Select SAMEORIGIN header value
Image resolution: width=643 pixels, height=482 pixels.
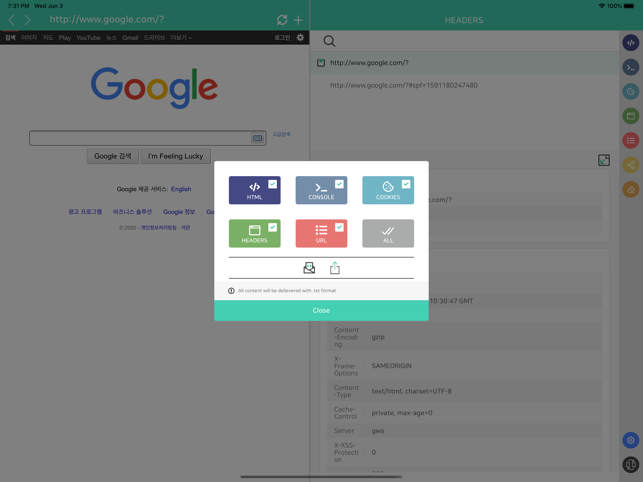pyautogui.click(x=391, y=365)
